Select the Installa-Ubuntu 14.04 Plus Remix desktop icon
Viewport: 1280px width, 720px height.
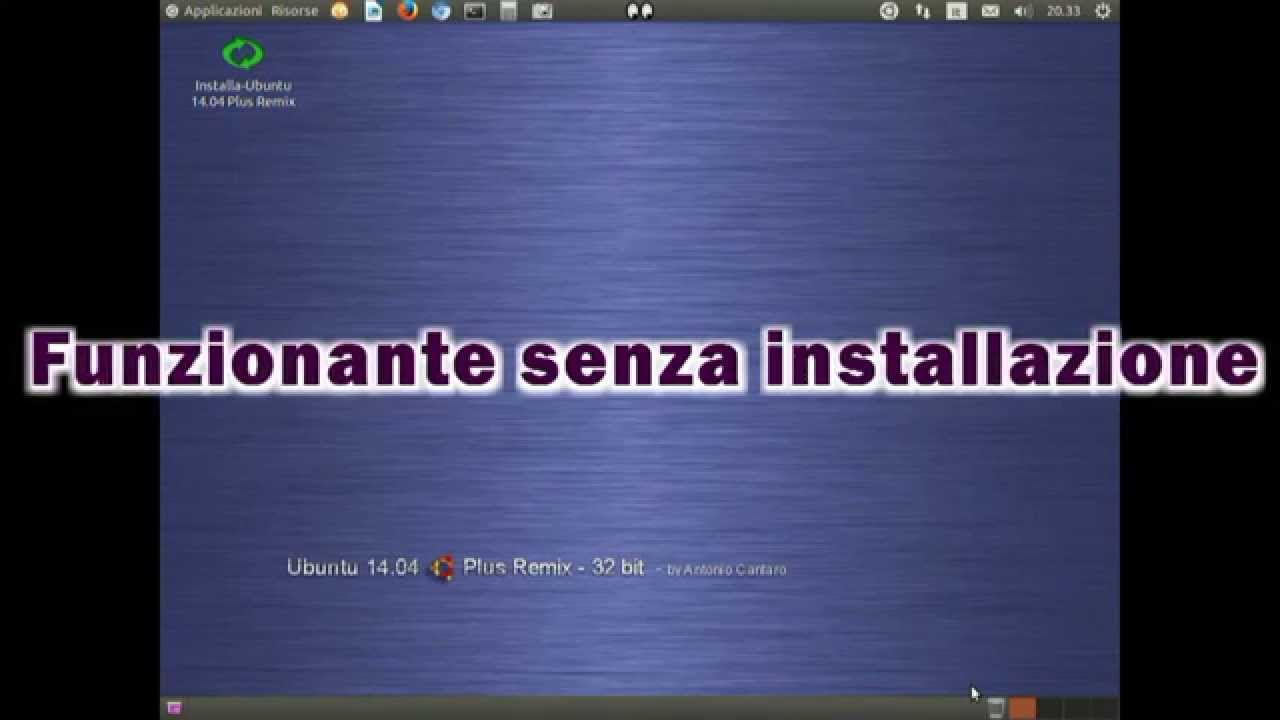pos(243,72)
